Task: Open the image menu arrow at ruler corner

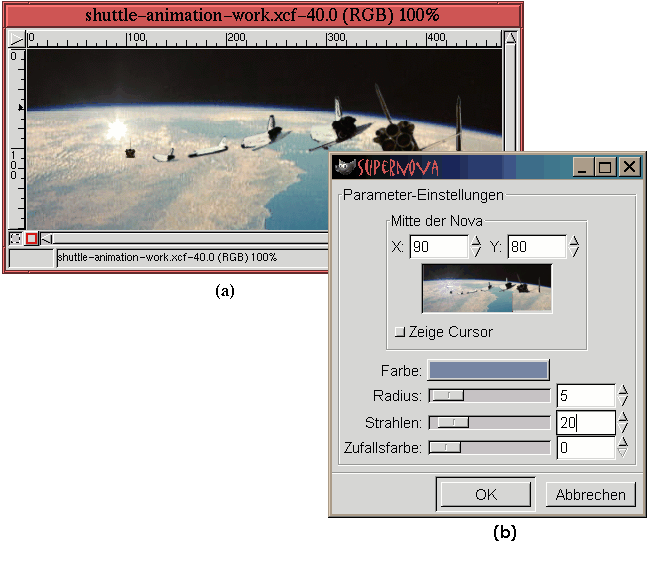Action: [16, 39]
